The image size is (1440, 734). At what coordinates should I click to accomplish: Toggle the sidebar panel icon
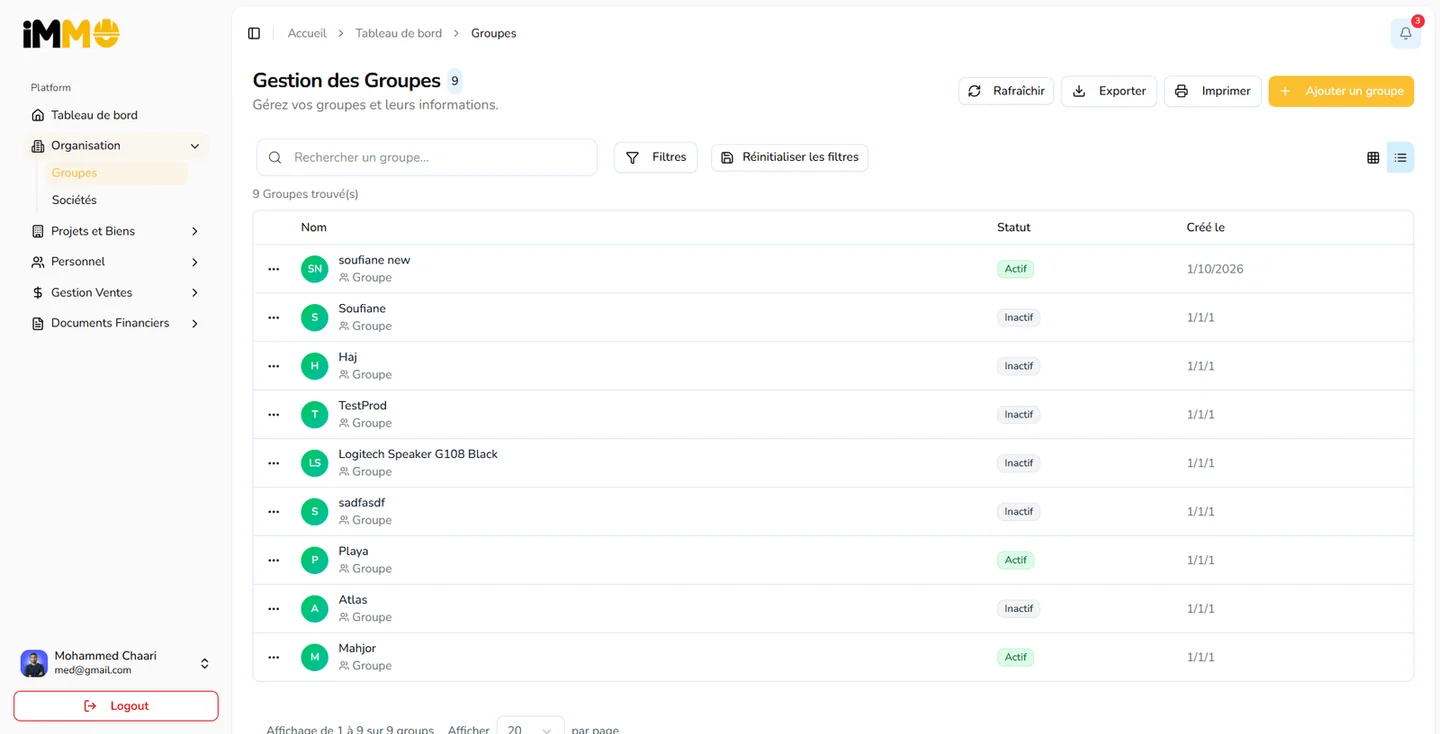[x=254, y=33]
